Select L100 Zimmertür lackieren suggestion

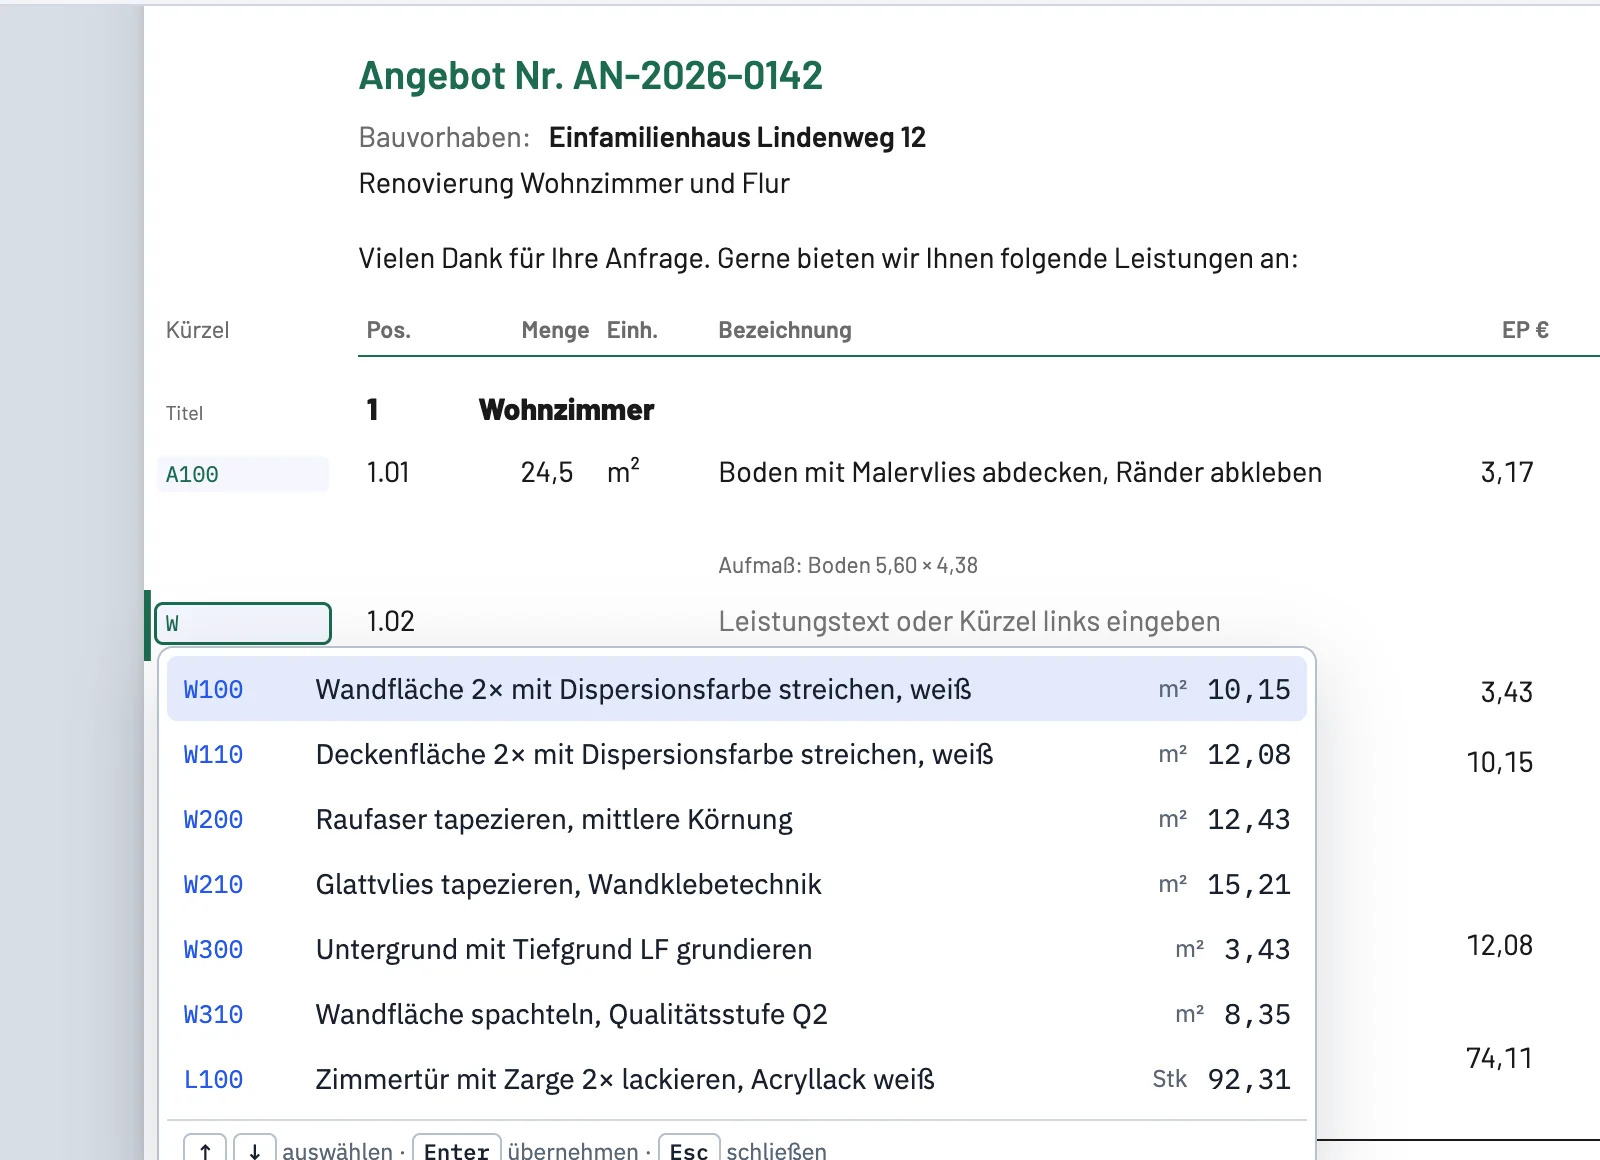click(737, 1079)
